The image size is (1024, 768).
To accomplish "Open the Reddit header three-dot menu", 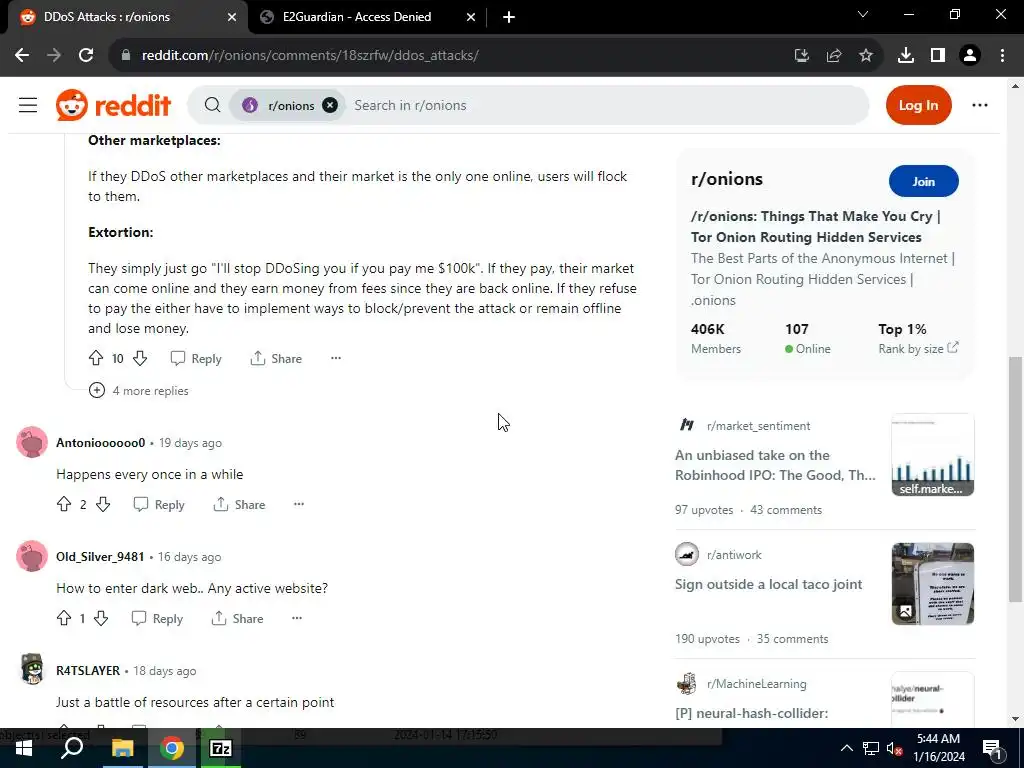I will [x=980, y=105].
